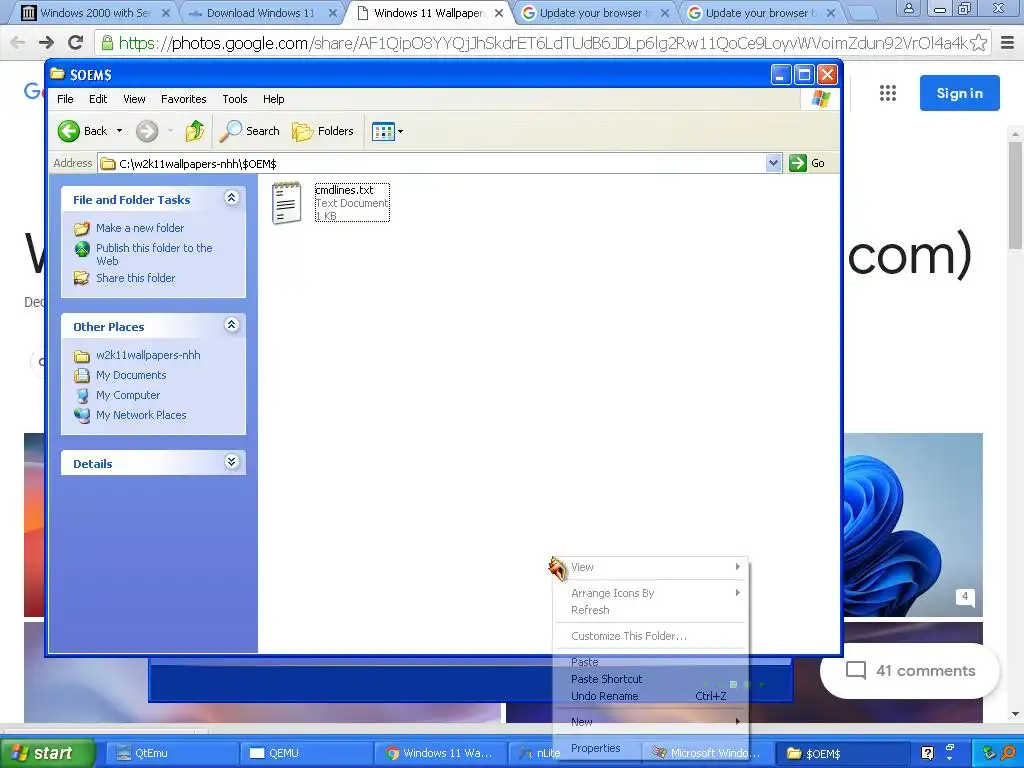Close the Windows 11 Wallpaper browser tab
Image resolution: width=1024 pixels, height=768 pixels.
(x=499, y=13)
